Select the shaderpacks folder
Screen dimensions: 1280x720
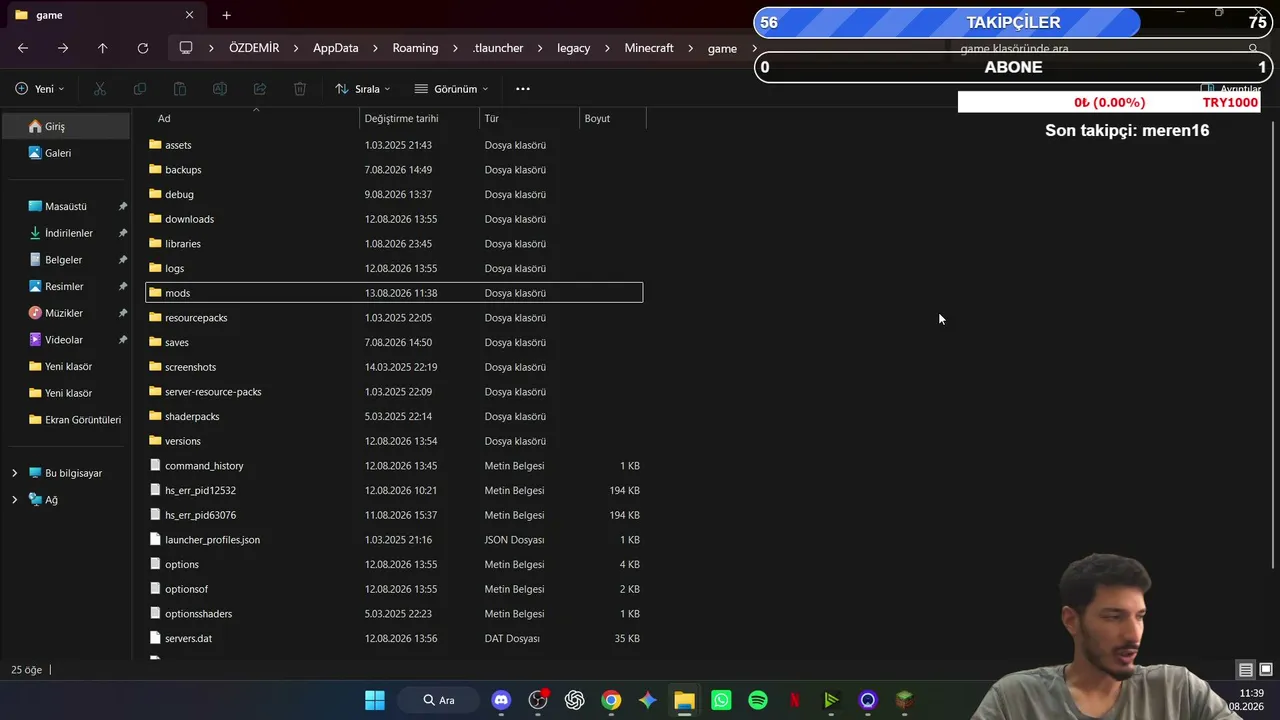[394, 416]
